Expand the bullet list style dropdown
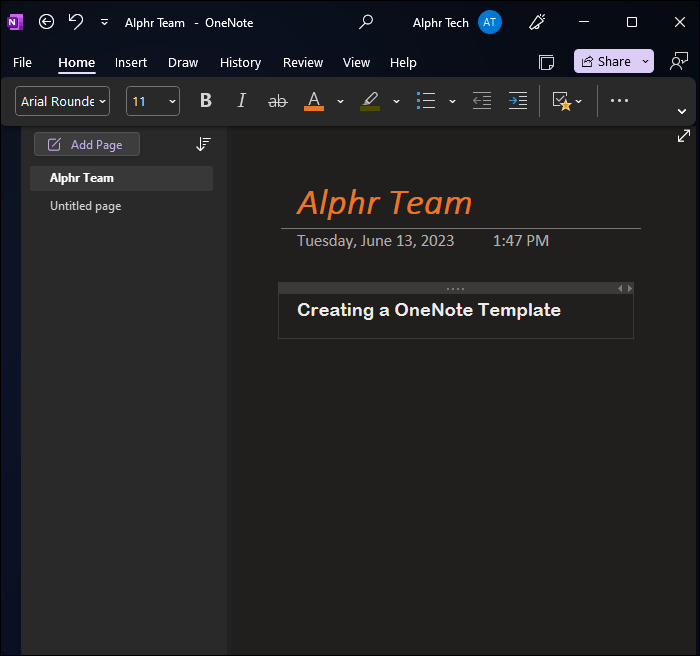The image size is (700, 656). coord(452,101)
